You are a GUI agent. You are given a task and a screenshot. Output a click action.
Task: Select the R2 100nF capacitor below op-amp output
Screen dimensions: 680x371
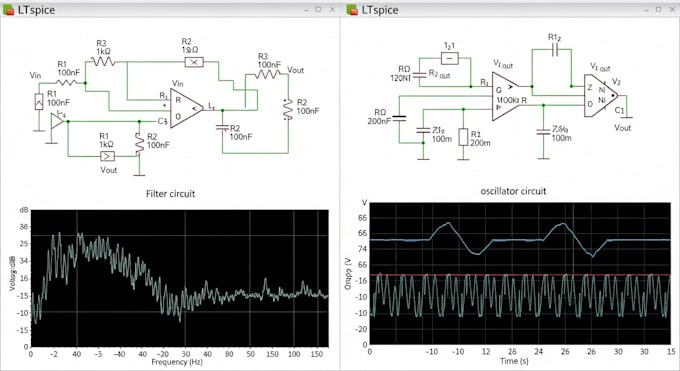[222, 128]
